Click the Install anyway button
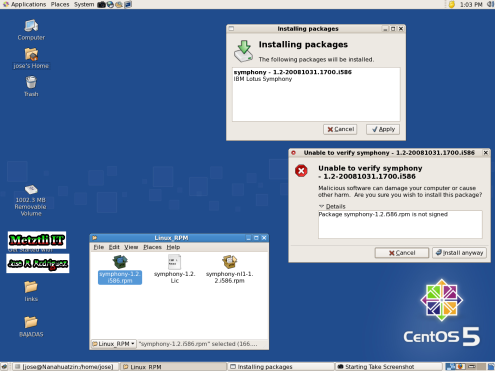This screenshot has width=495, height=371. point(459,253)
